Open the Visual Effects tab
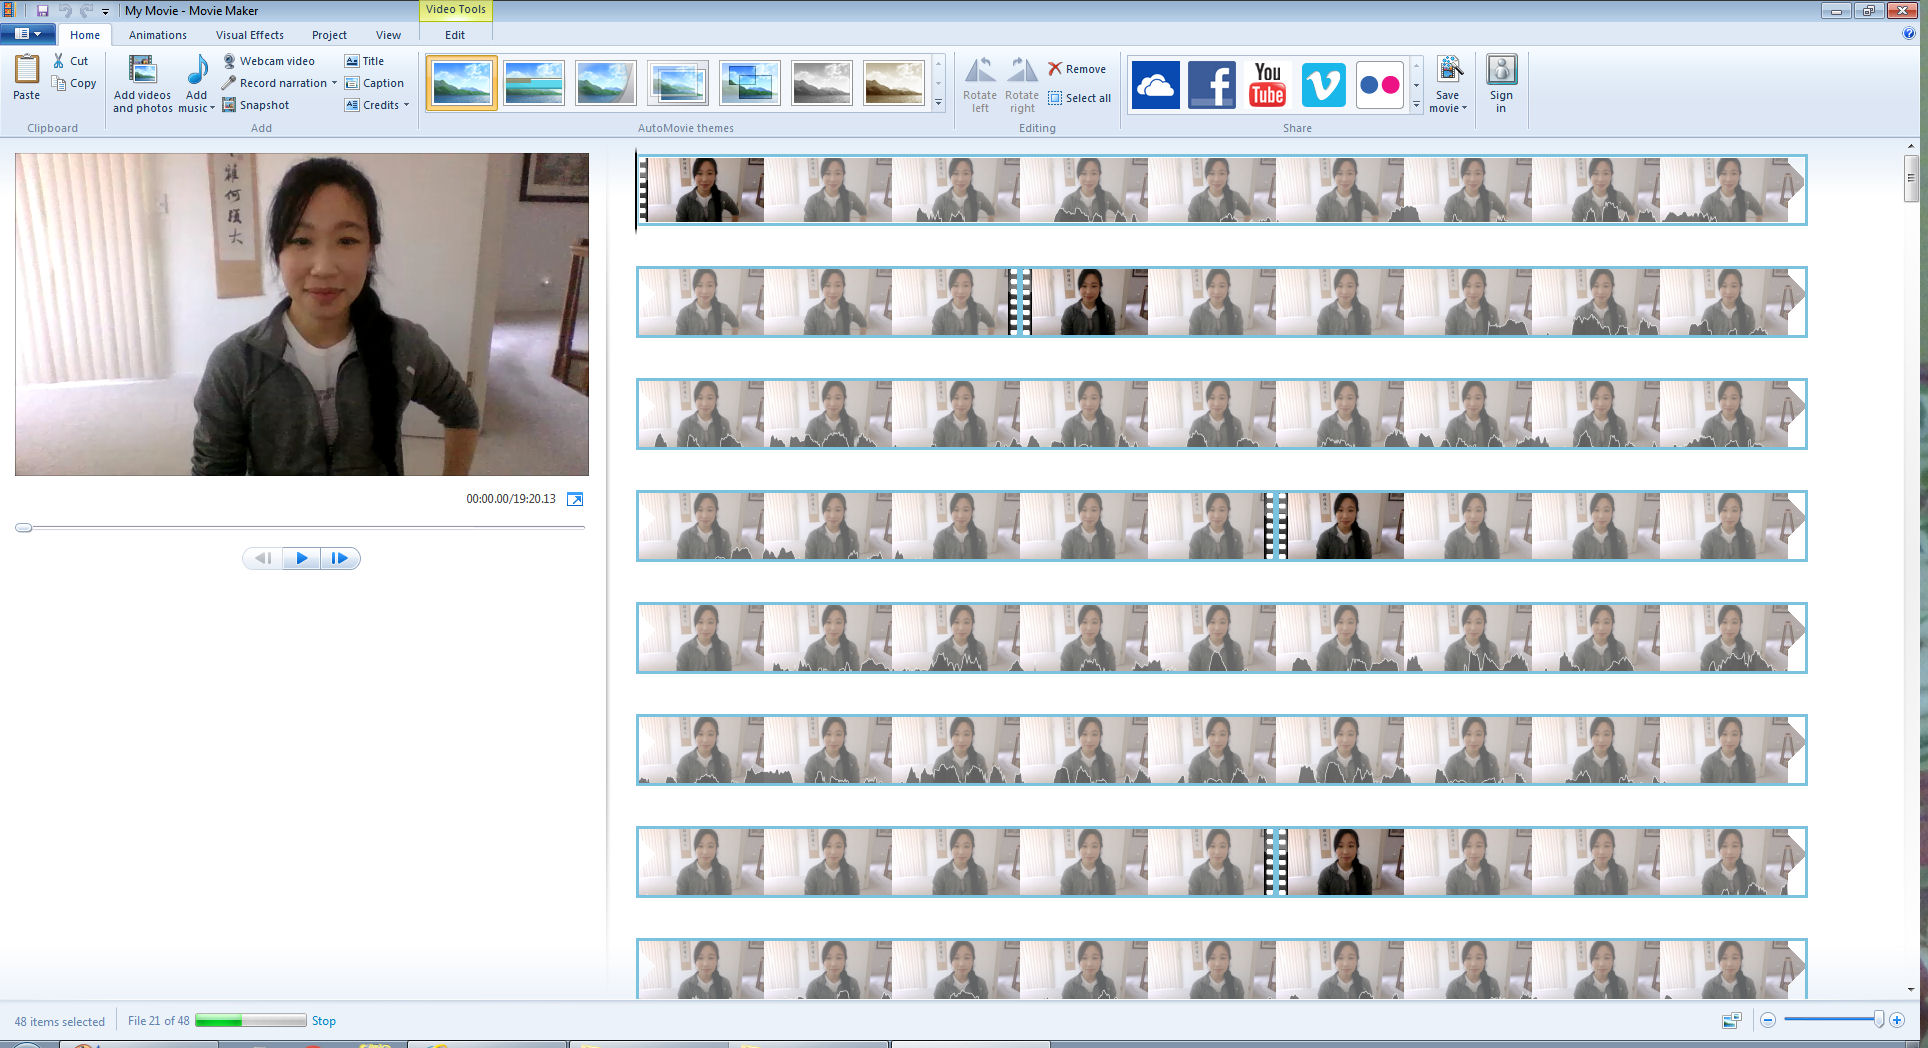This screenshot has height=1048, width=1928. [x=249, y=35]
